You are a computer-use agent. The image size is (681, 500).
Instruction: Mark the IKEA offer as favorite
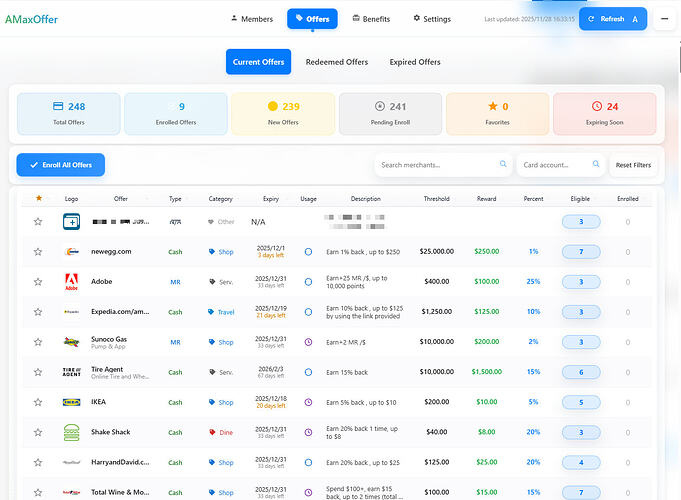[x=38, y=402]
